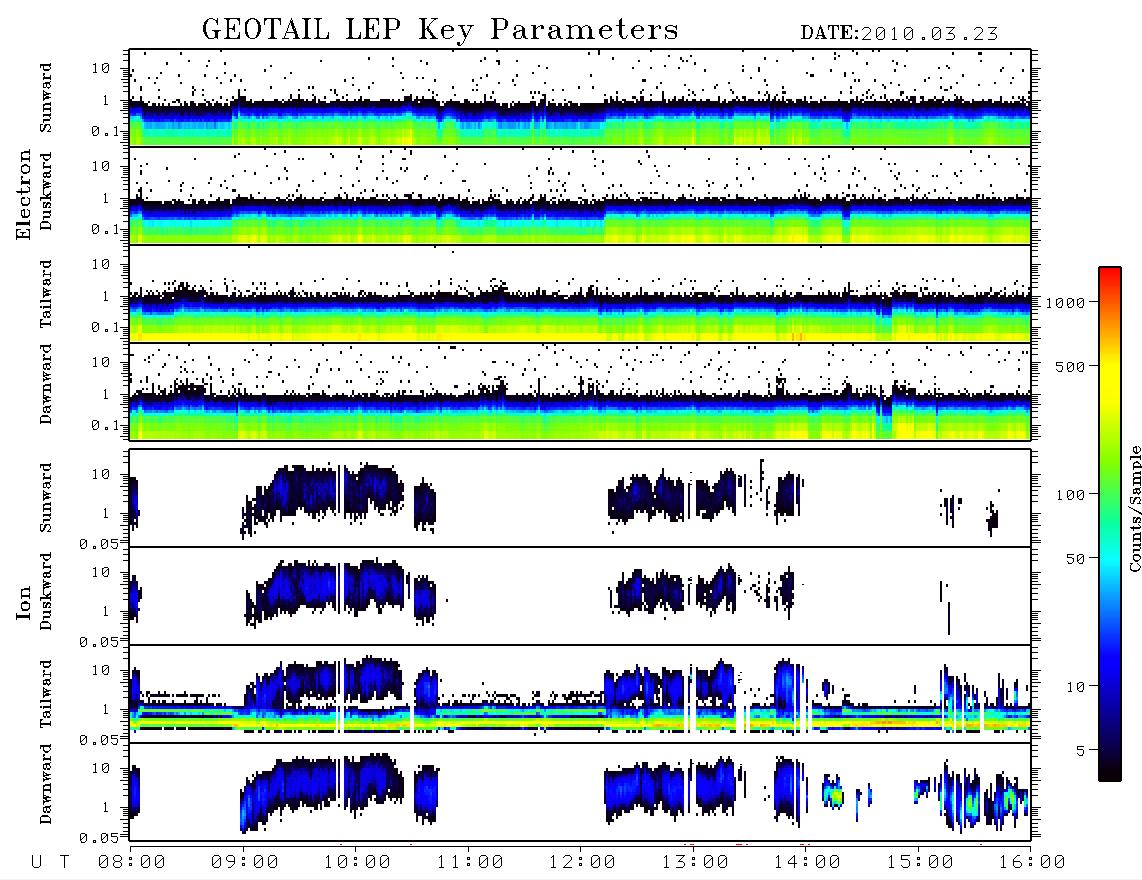This screenshot has width=1142, height=880.
Task: Select the Electron Tailward panel label
Action: 45,294
